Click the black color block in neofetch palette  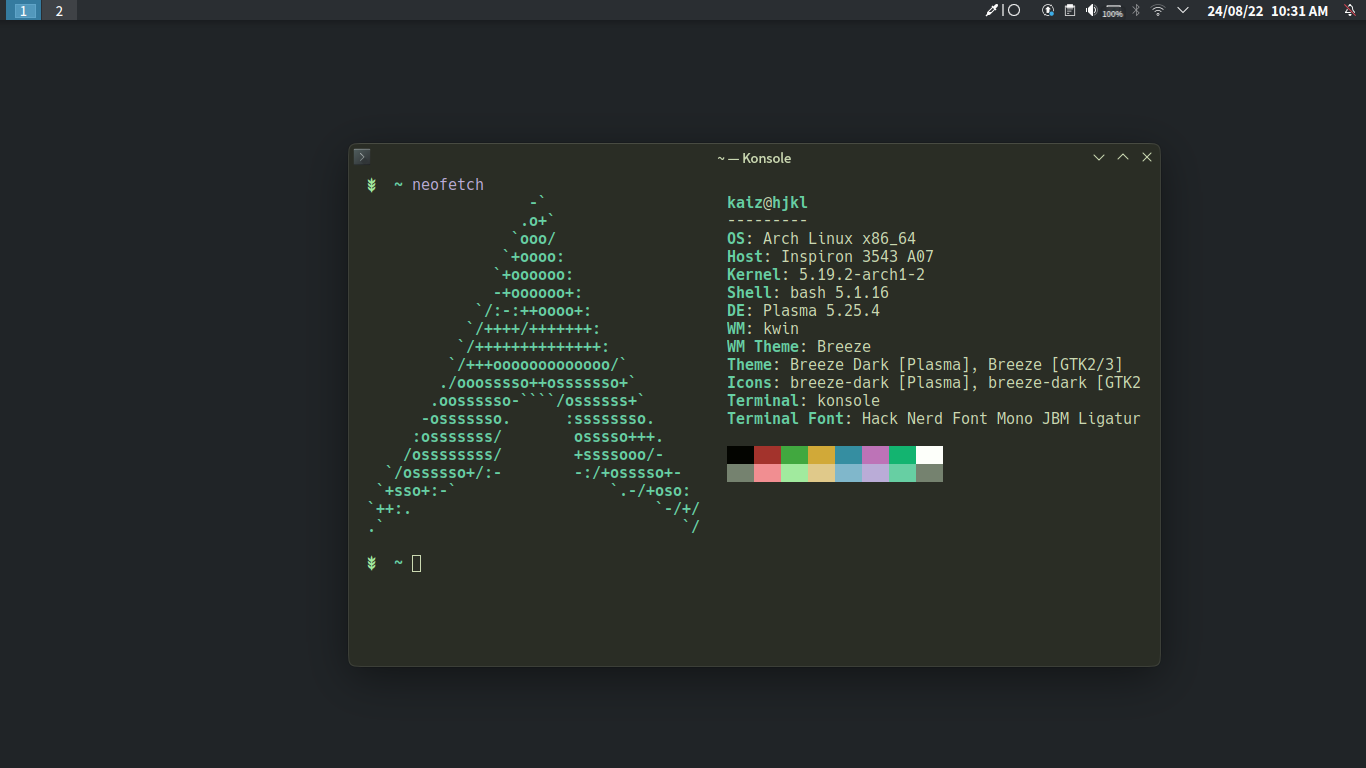[740, 455]
